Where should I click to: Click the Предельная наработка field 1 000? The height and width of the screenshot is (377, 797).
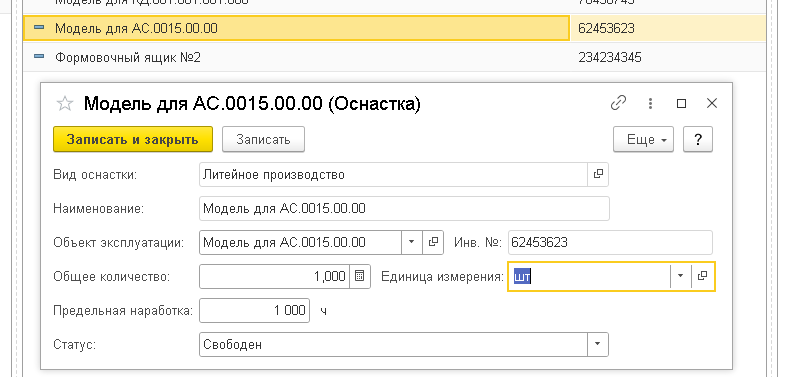255,310
